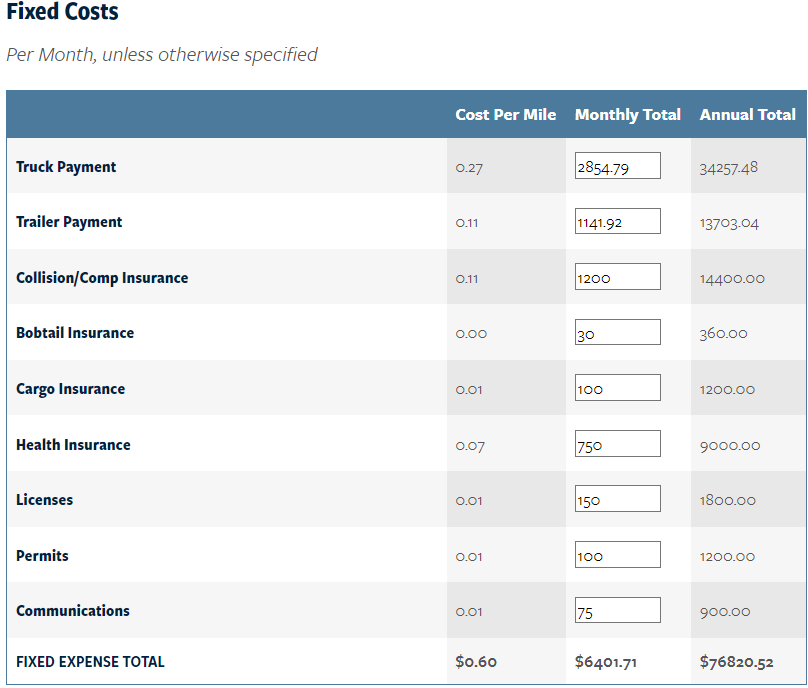Select the Communications monthly input box
The width and height of the screenshot is (808, 688).
coord(617,610)
